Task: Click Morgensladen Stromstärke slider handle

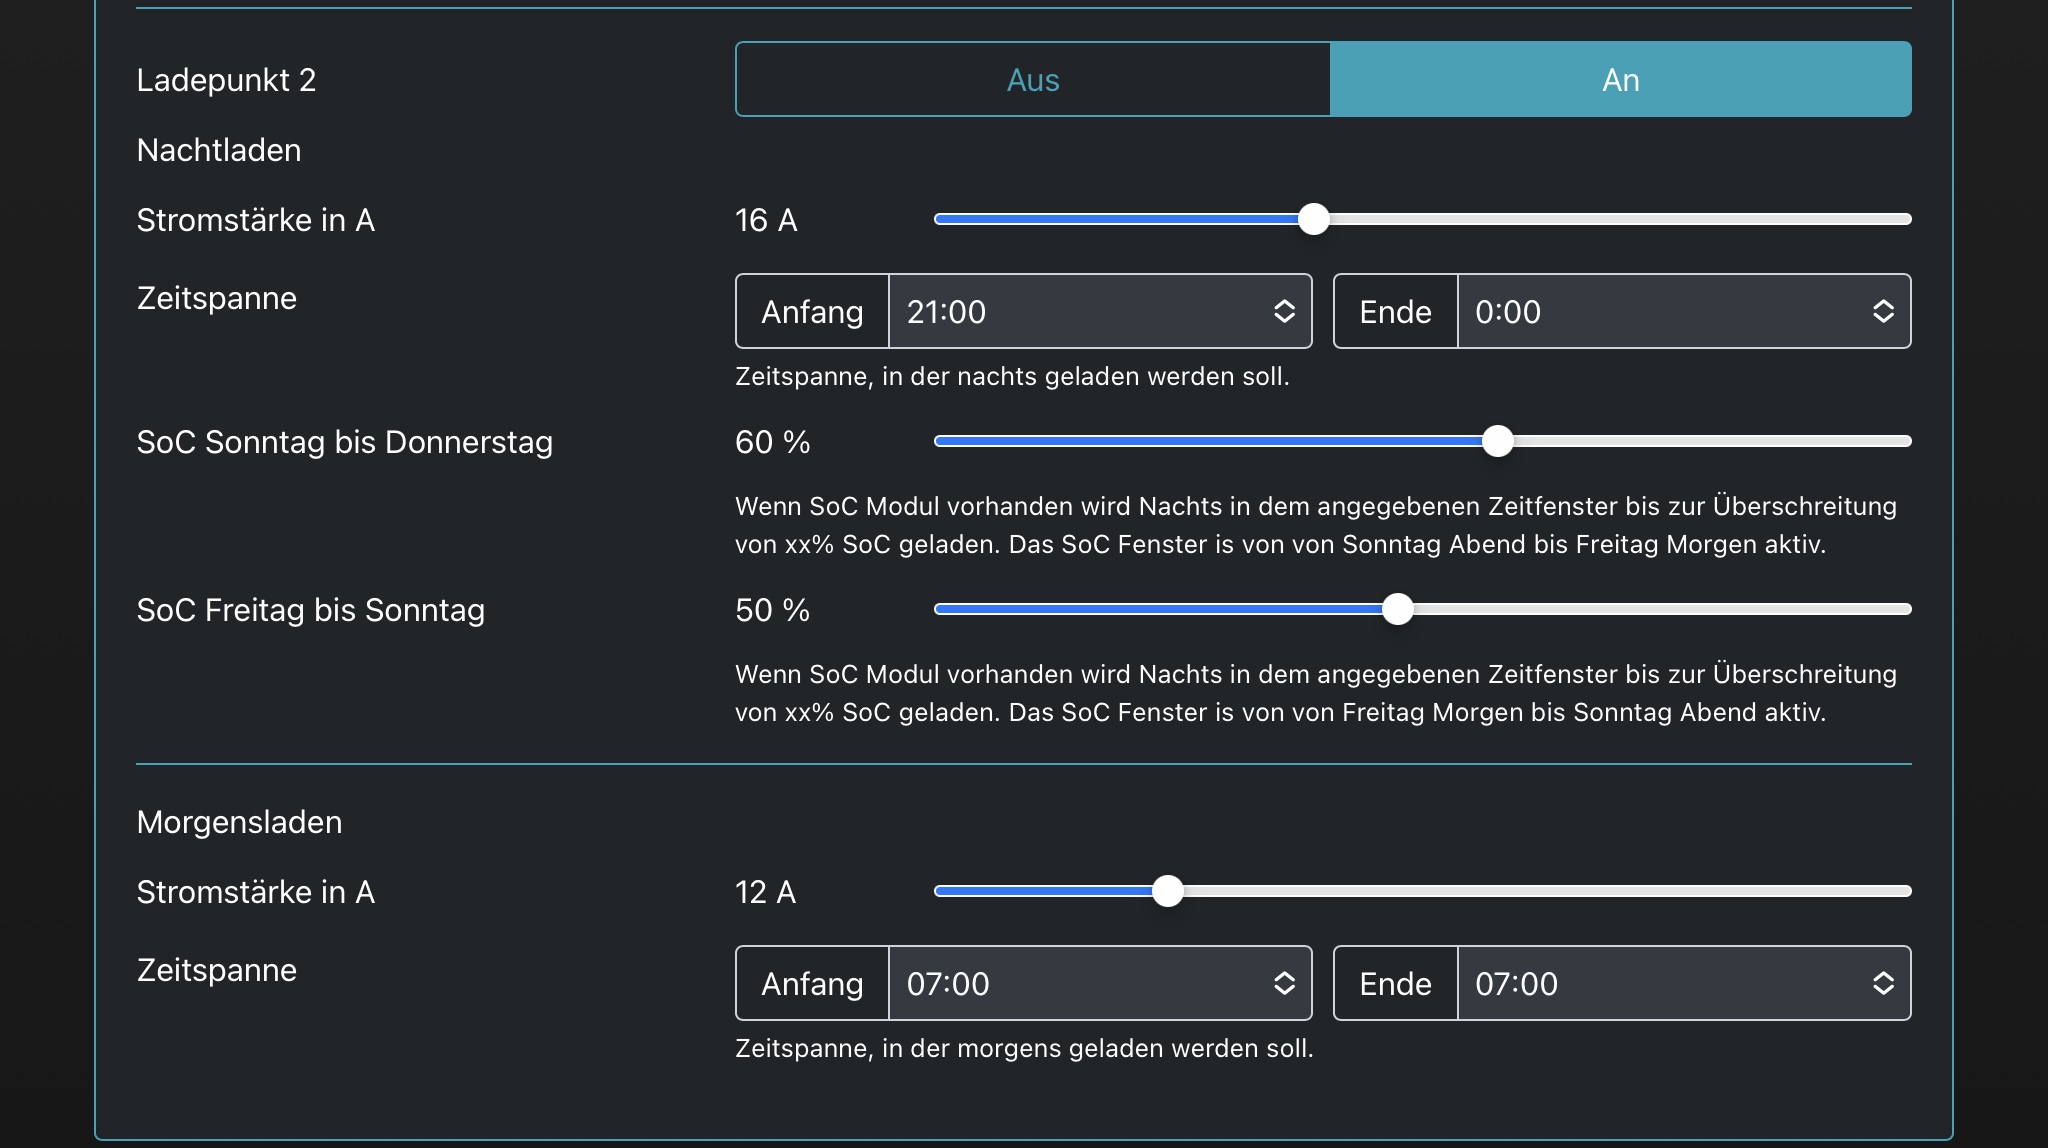Action: [x=1167, y=891]
